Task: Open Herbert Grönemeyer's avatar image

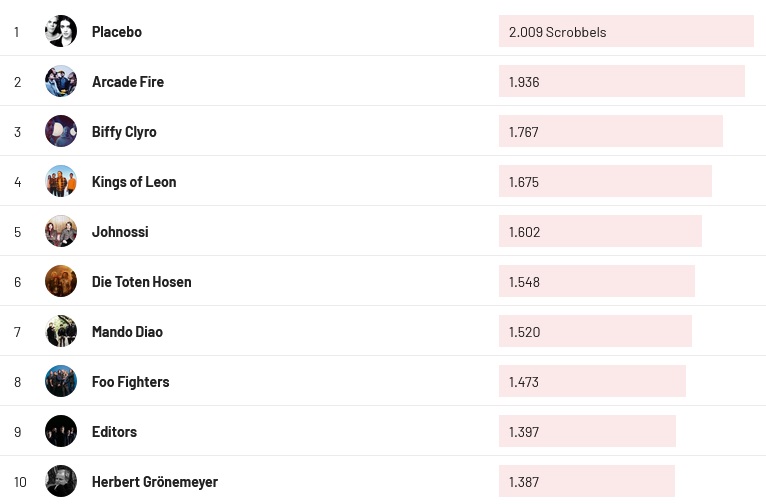Action: tap(61, 481)
